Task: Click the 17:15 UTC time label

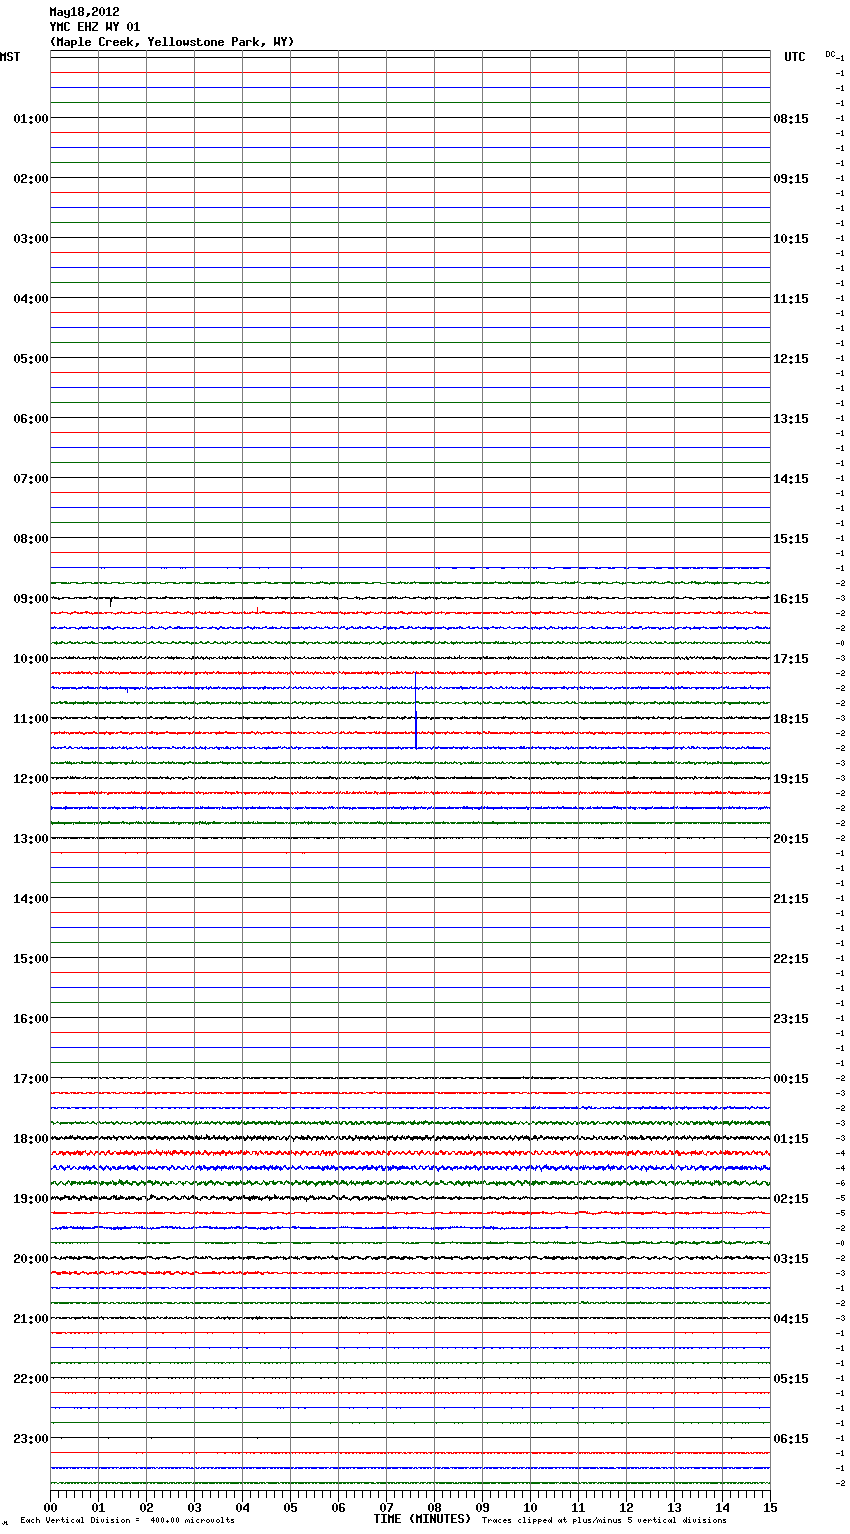Action: tap(791, 659)
